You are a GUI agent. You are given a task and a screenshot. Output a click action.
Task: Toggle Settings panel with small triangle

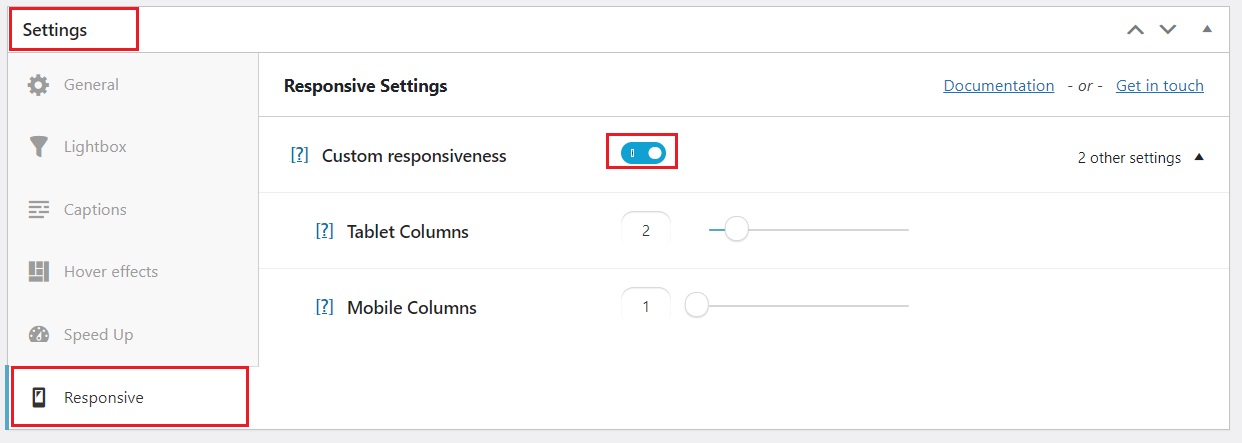tap(1207, 29)
